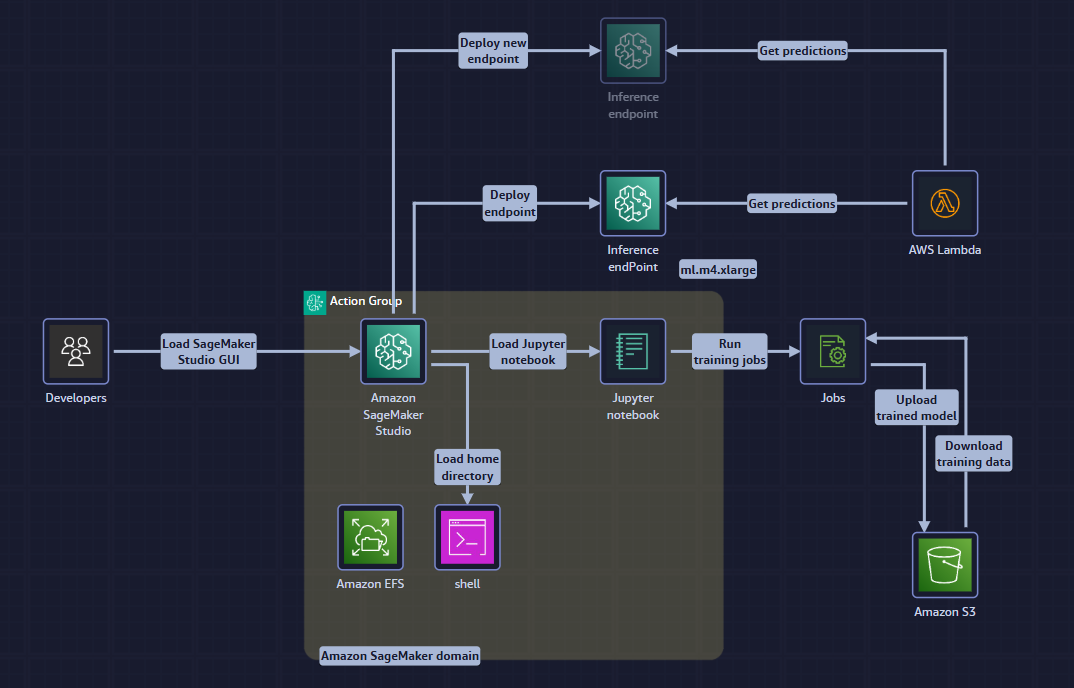
Task: Click the 'Jupyter notebook' caption text
Action: [x=633, y=406]
